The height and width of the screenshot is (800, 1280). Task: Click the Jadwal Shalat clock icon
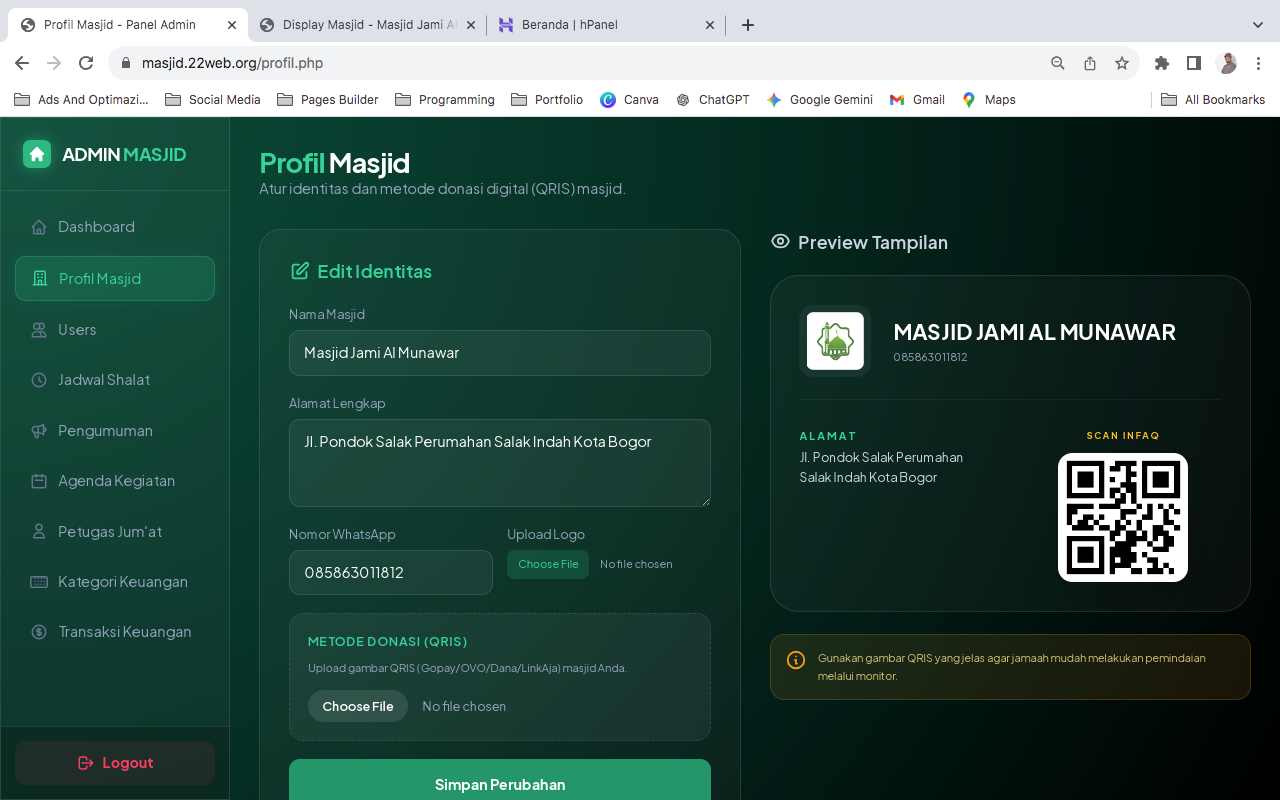click(39, 380)
